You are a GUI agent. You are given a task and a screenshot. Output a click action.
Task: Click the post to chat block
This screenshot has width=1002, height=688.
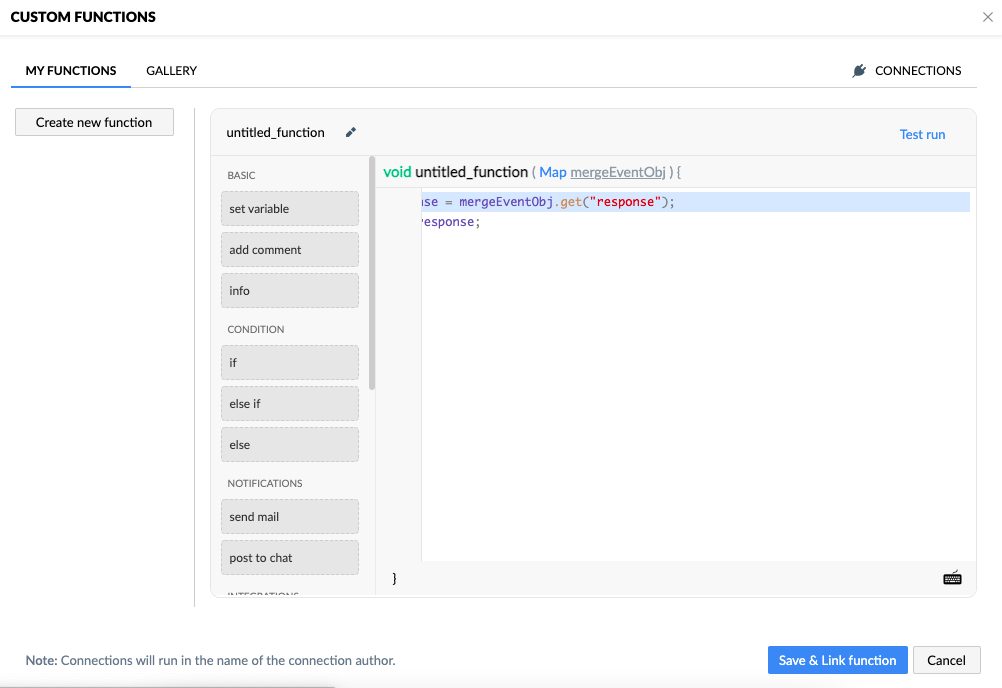(289, 558)
